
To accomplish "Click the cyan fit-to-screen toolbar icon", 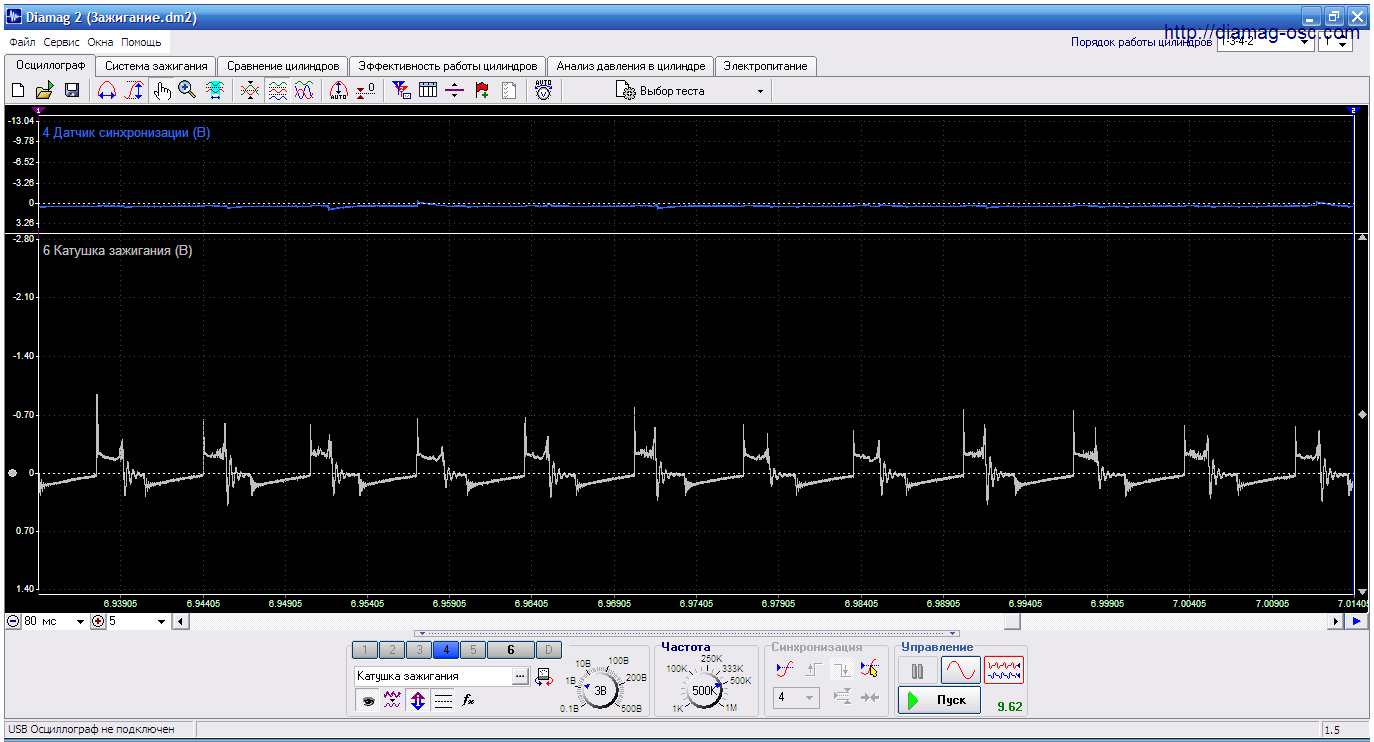I will click(x=214, y=91).
